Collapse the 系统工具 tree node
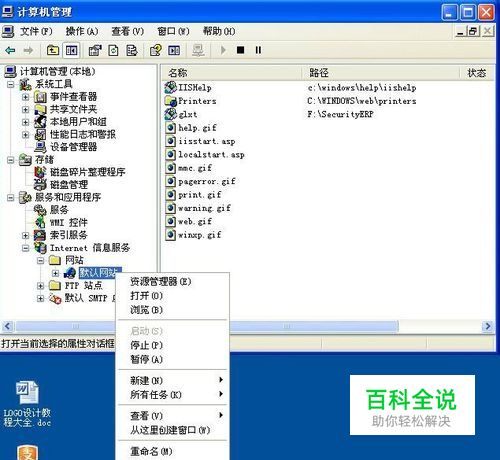 (11, 84)
